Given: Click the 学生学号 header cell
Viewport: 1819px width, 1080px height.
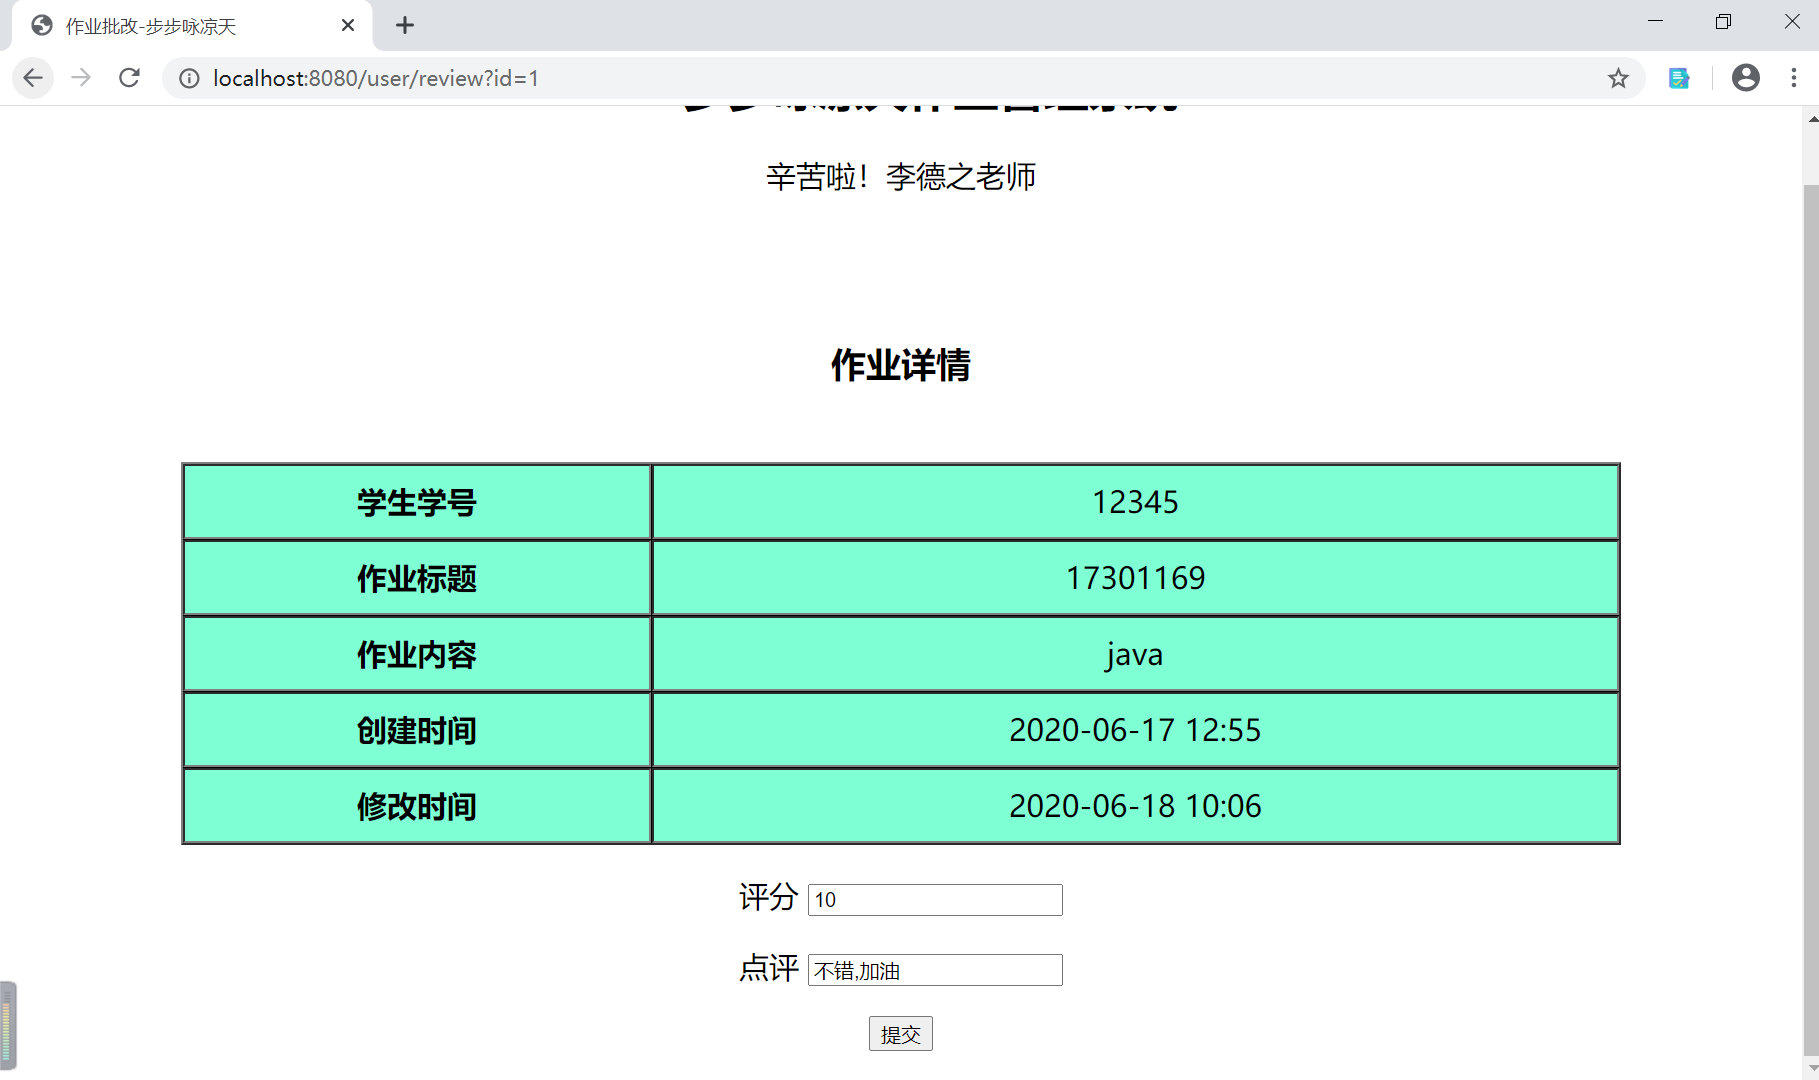Looking at the screenshot, I should click(417, 502).
